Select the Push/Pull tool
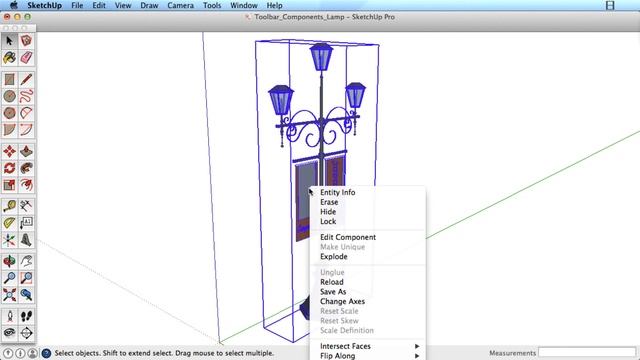This screenshot has width=640, height=360. click(27, 151)
